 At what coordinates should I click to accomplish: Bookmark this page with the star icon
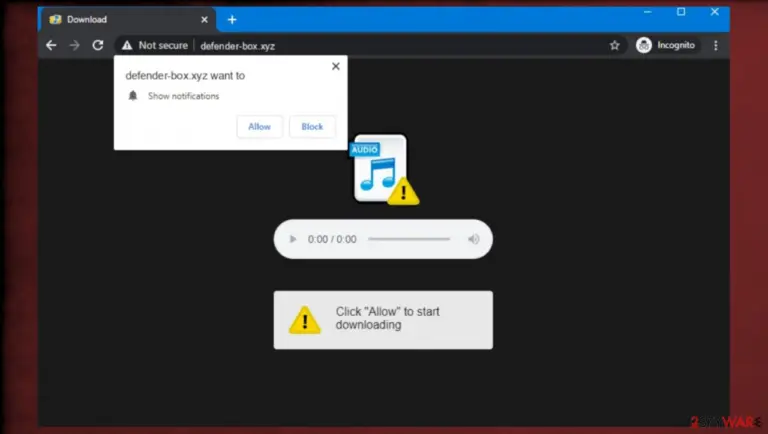(x=615, y=46)
